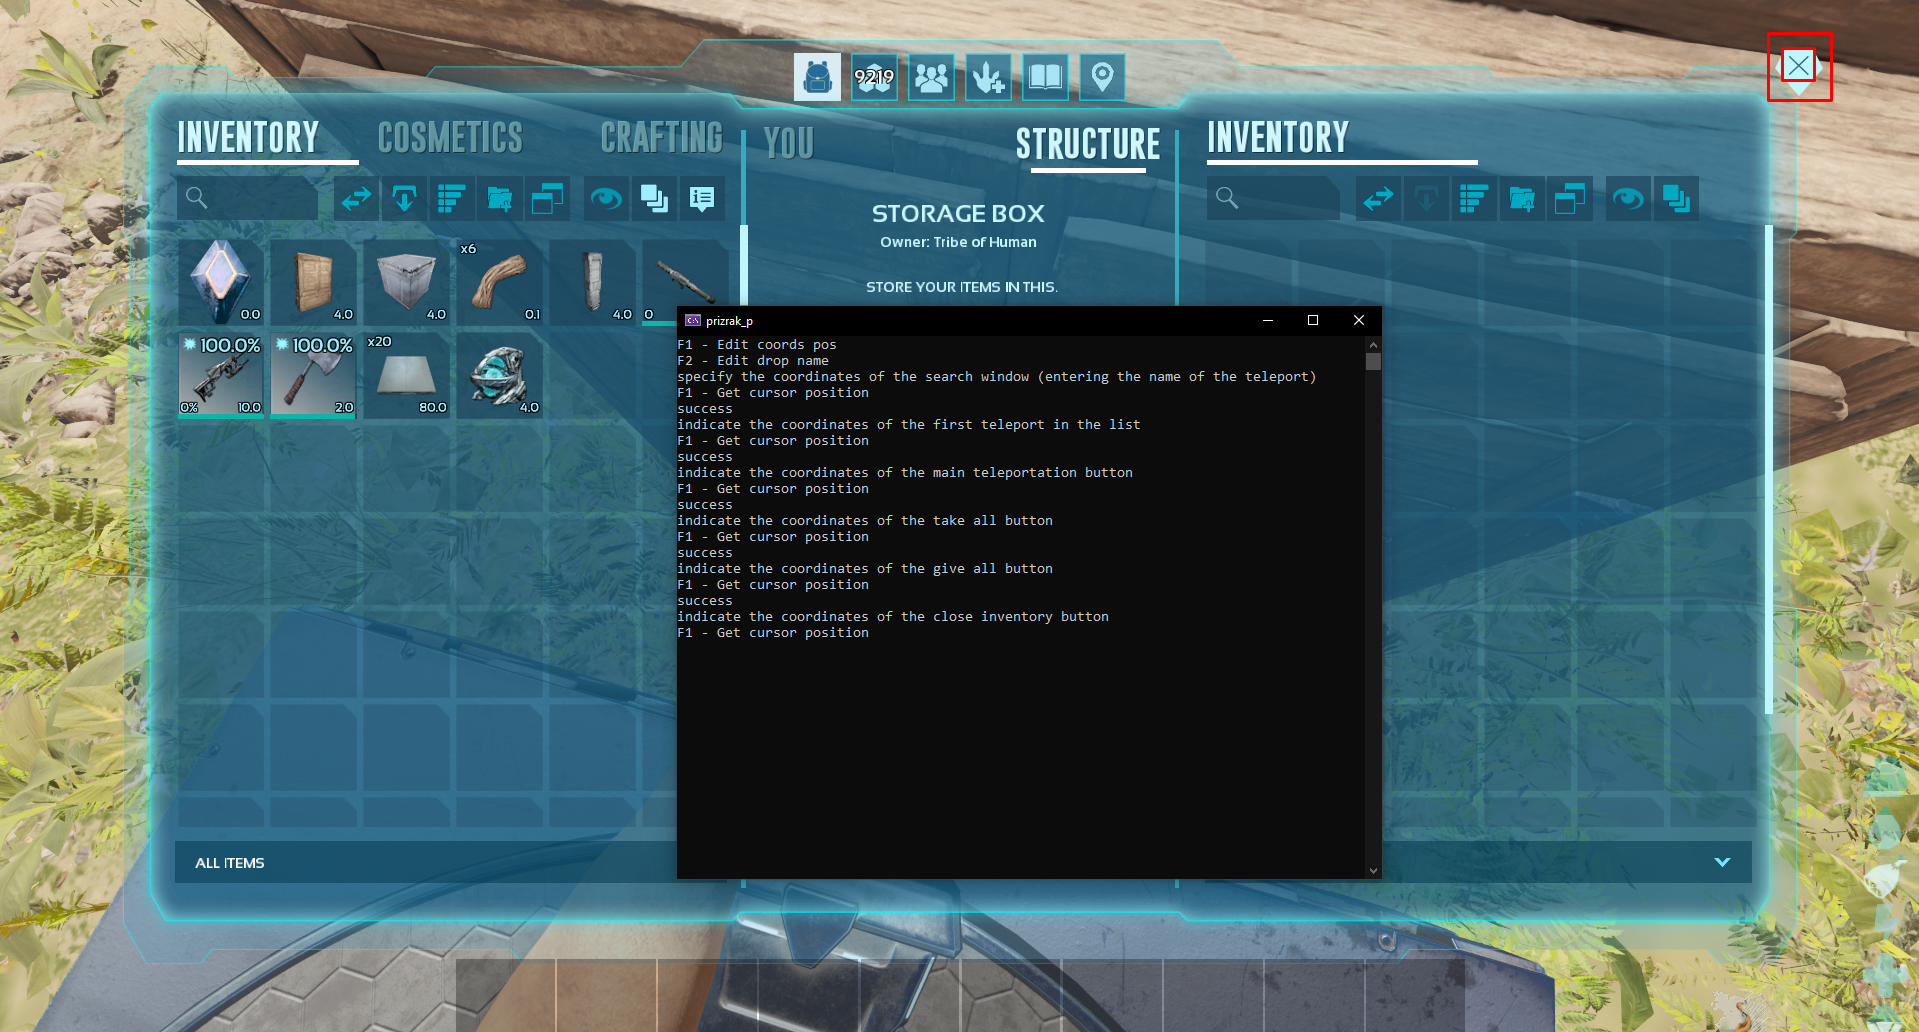
Task: Click the storage box drop-all icon
Action: [x=1426, y=199]
